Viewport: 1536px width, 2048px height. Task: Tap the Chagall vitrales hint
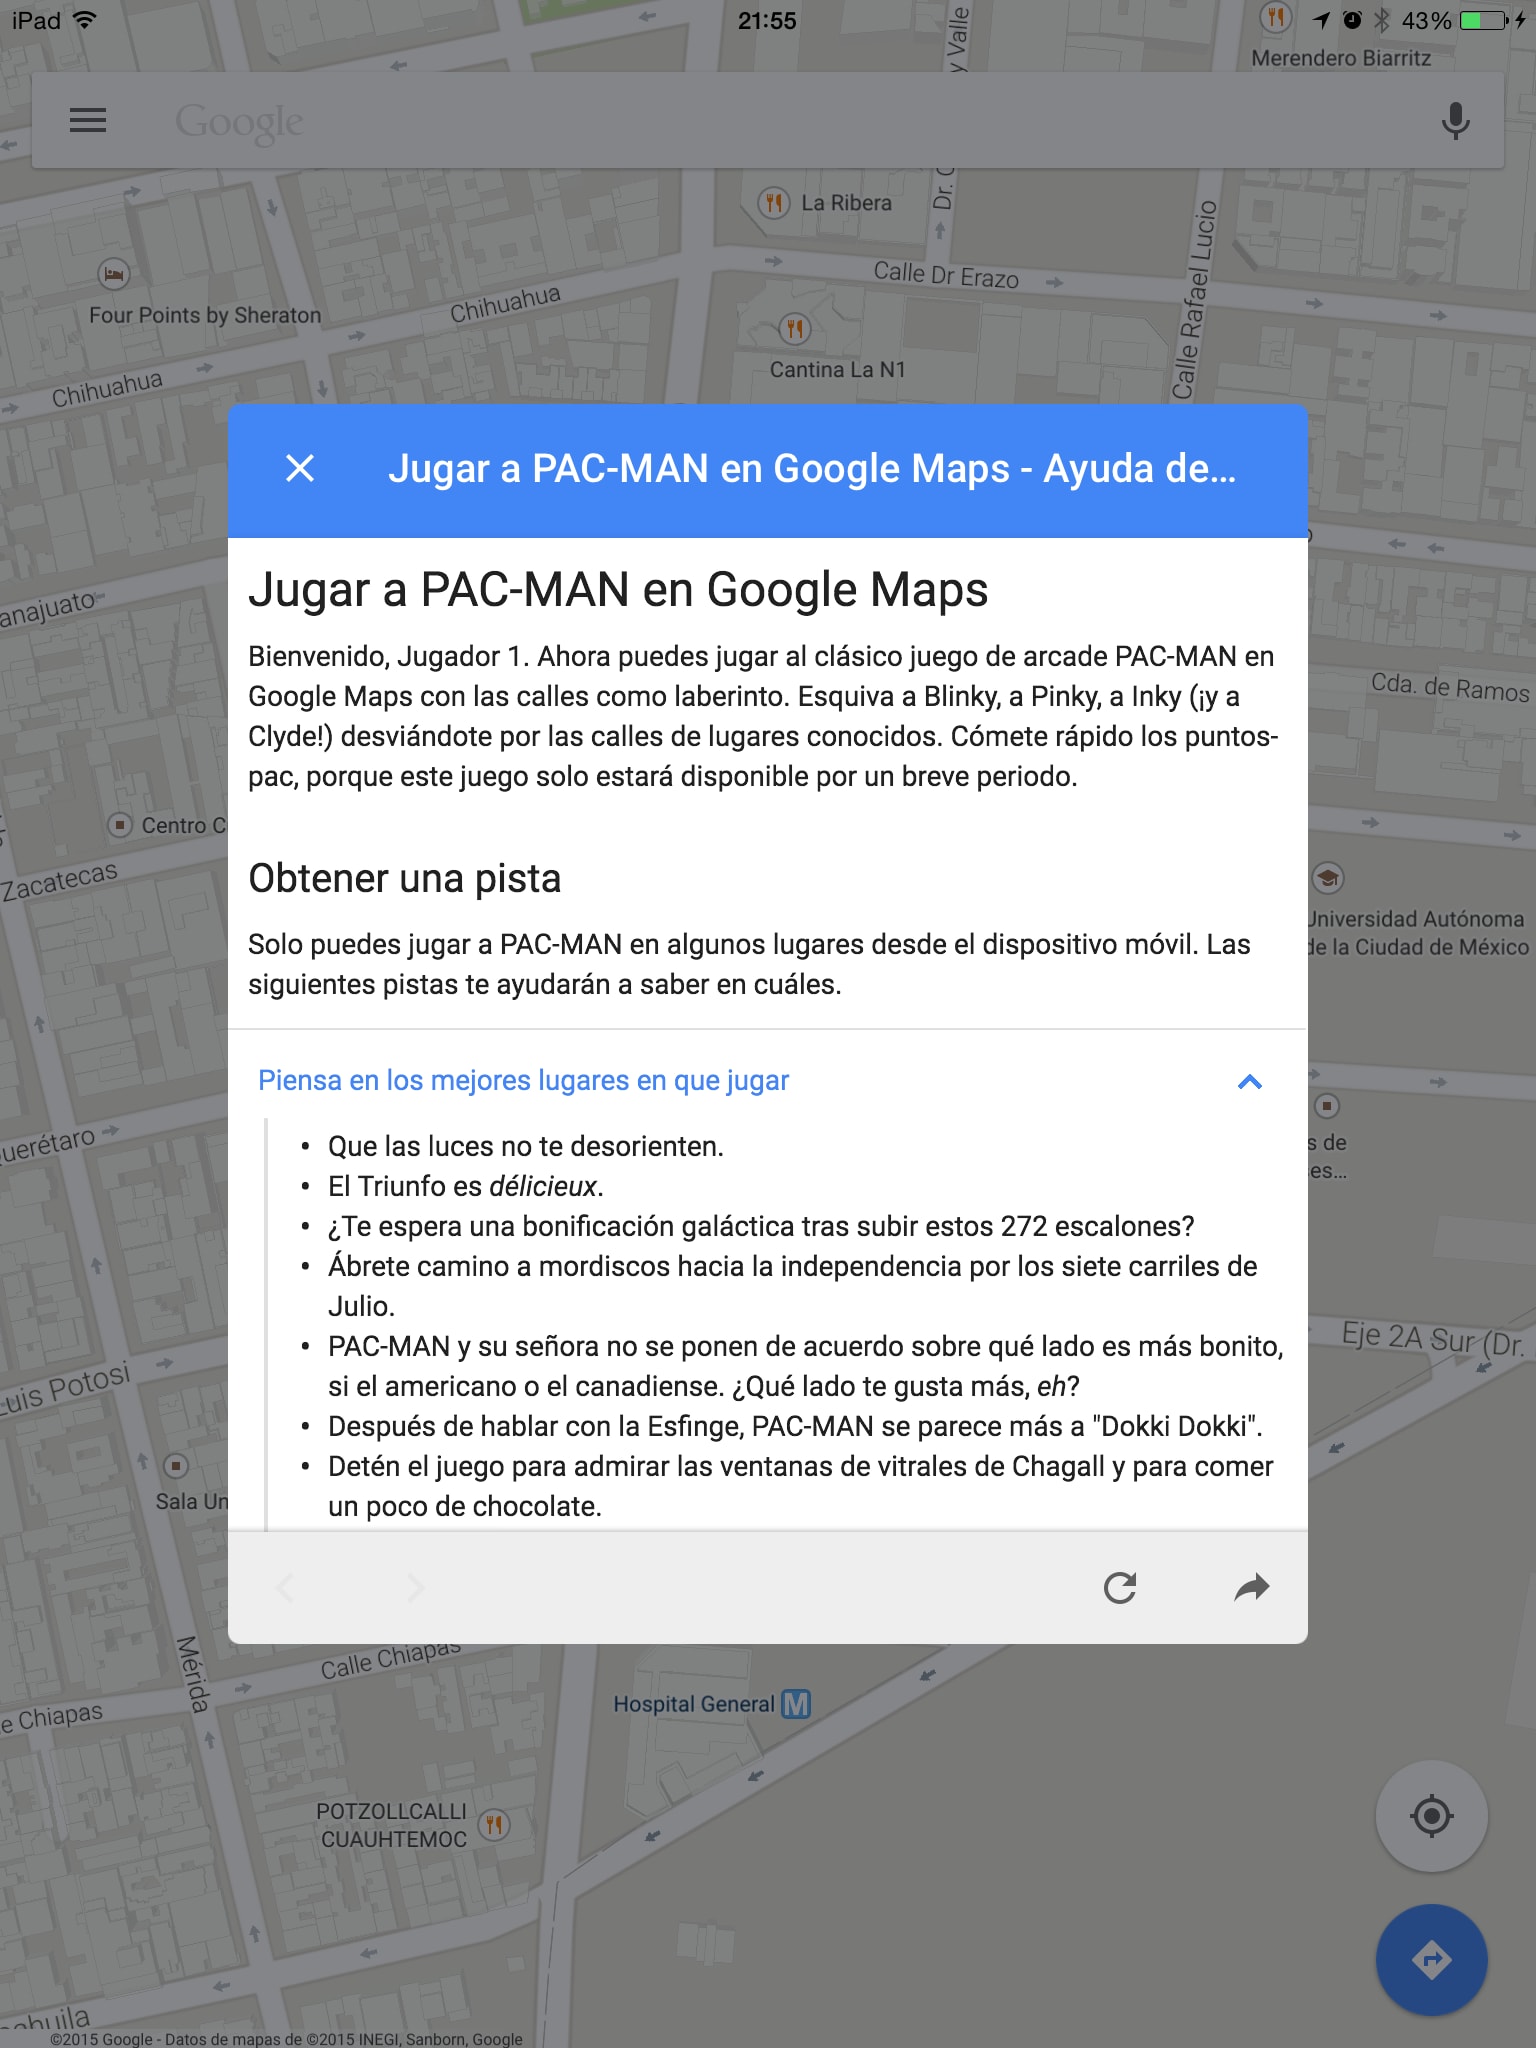tap(800, 1486)
